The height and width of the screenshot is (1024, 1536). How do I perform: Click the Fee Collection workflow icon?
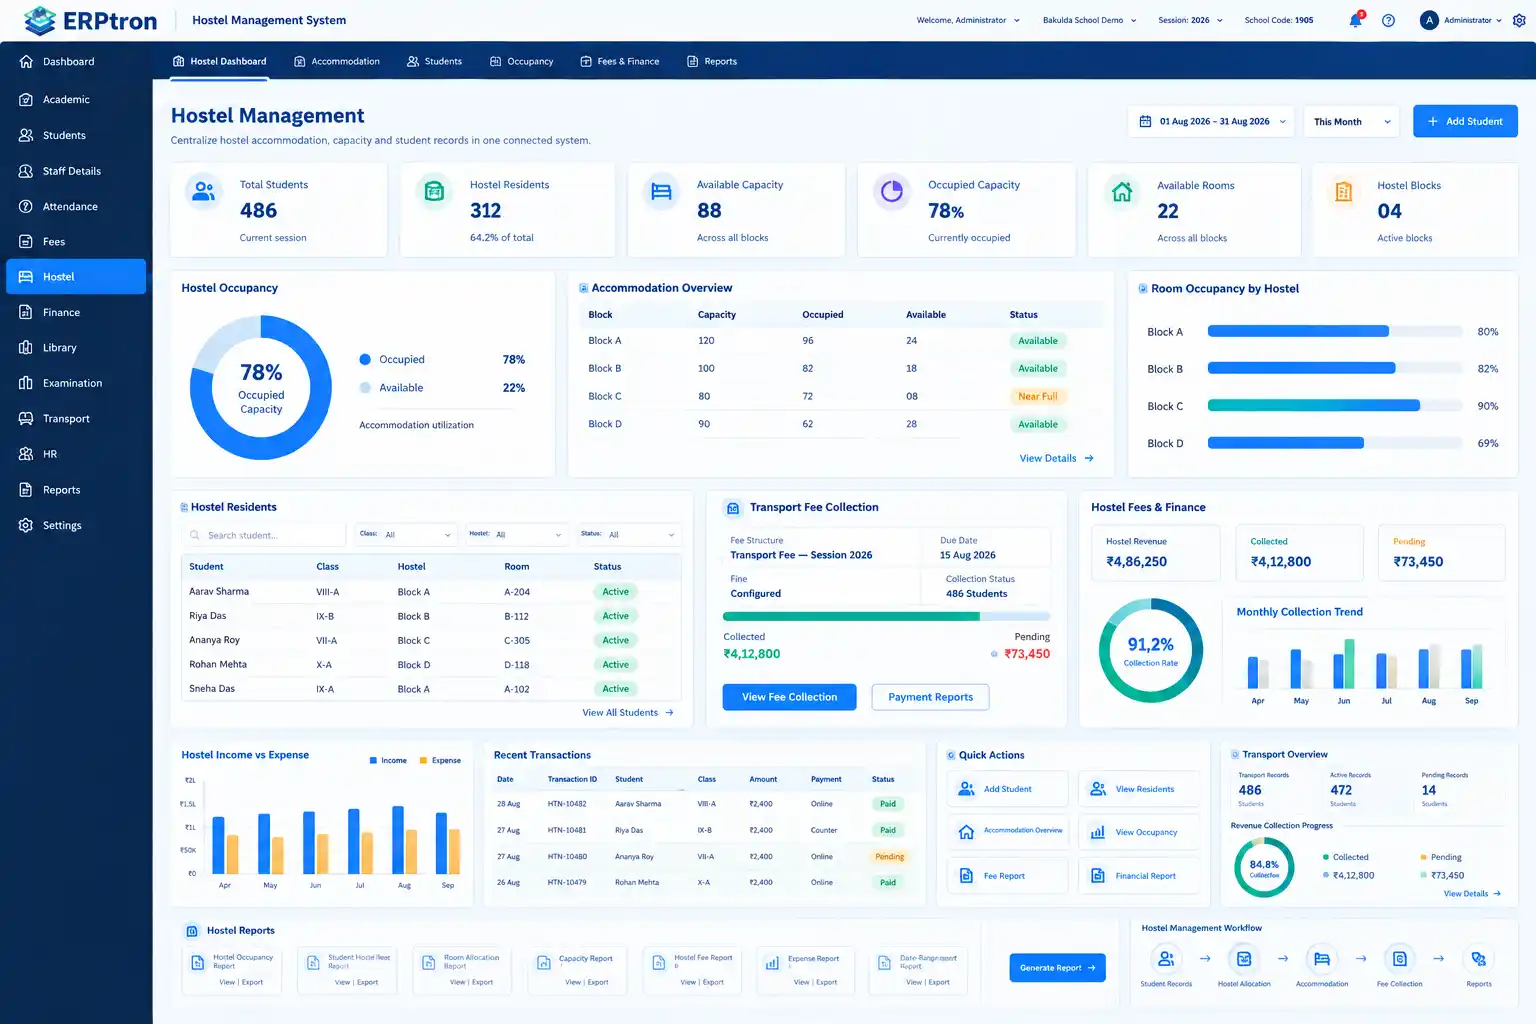[1400, 959]
